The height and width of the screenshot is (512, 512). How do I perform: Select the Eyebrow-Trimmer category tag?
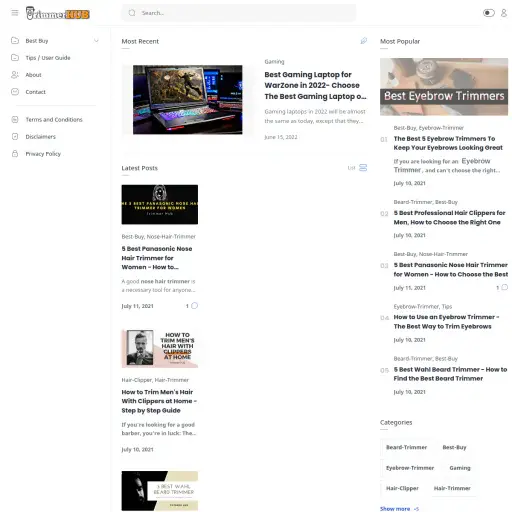(410, 468)
